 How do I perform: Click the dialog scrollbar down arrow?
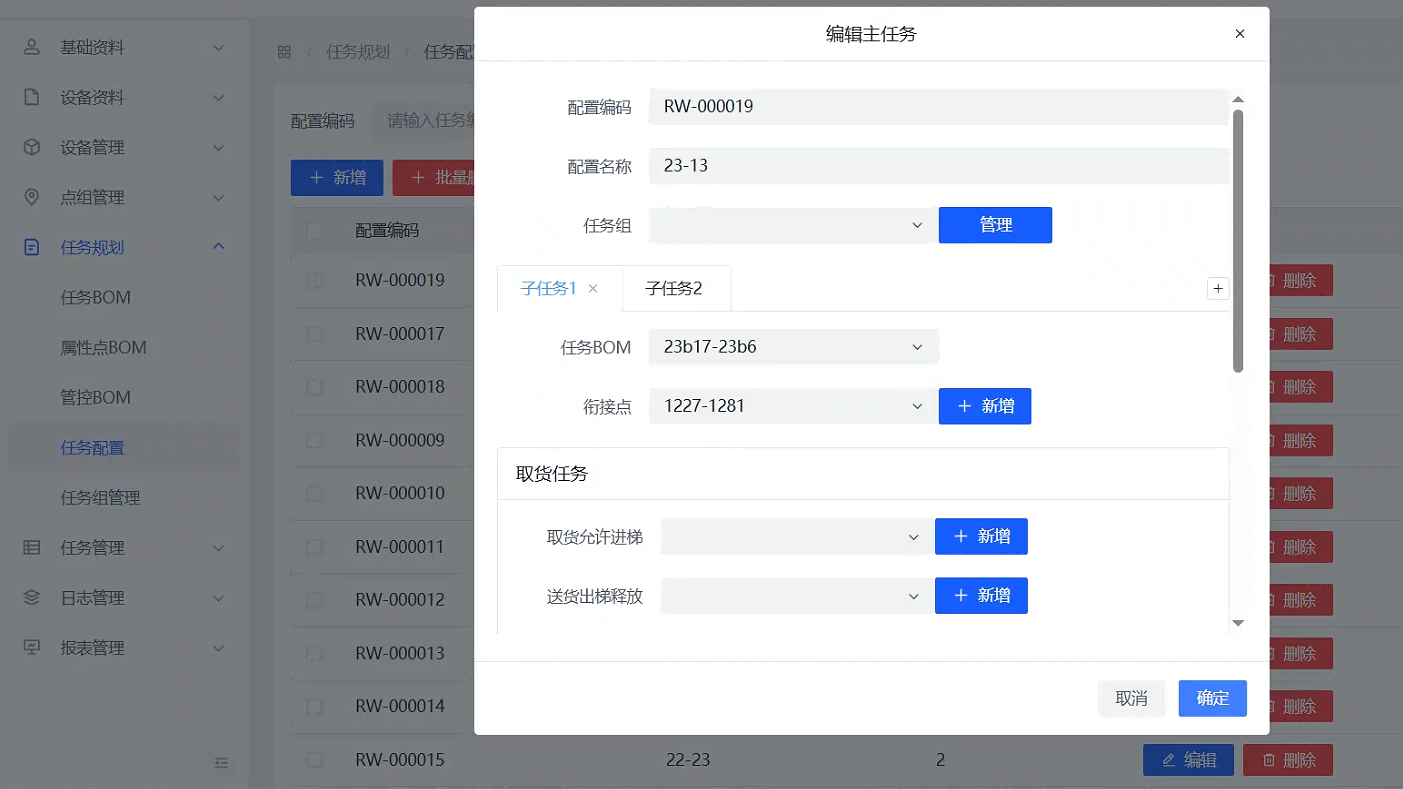(1238, 623)
